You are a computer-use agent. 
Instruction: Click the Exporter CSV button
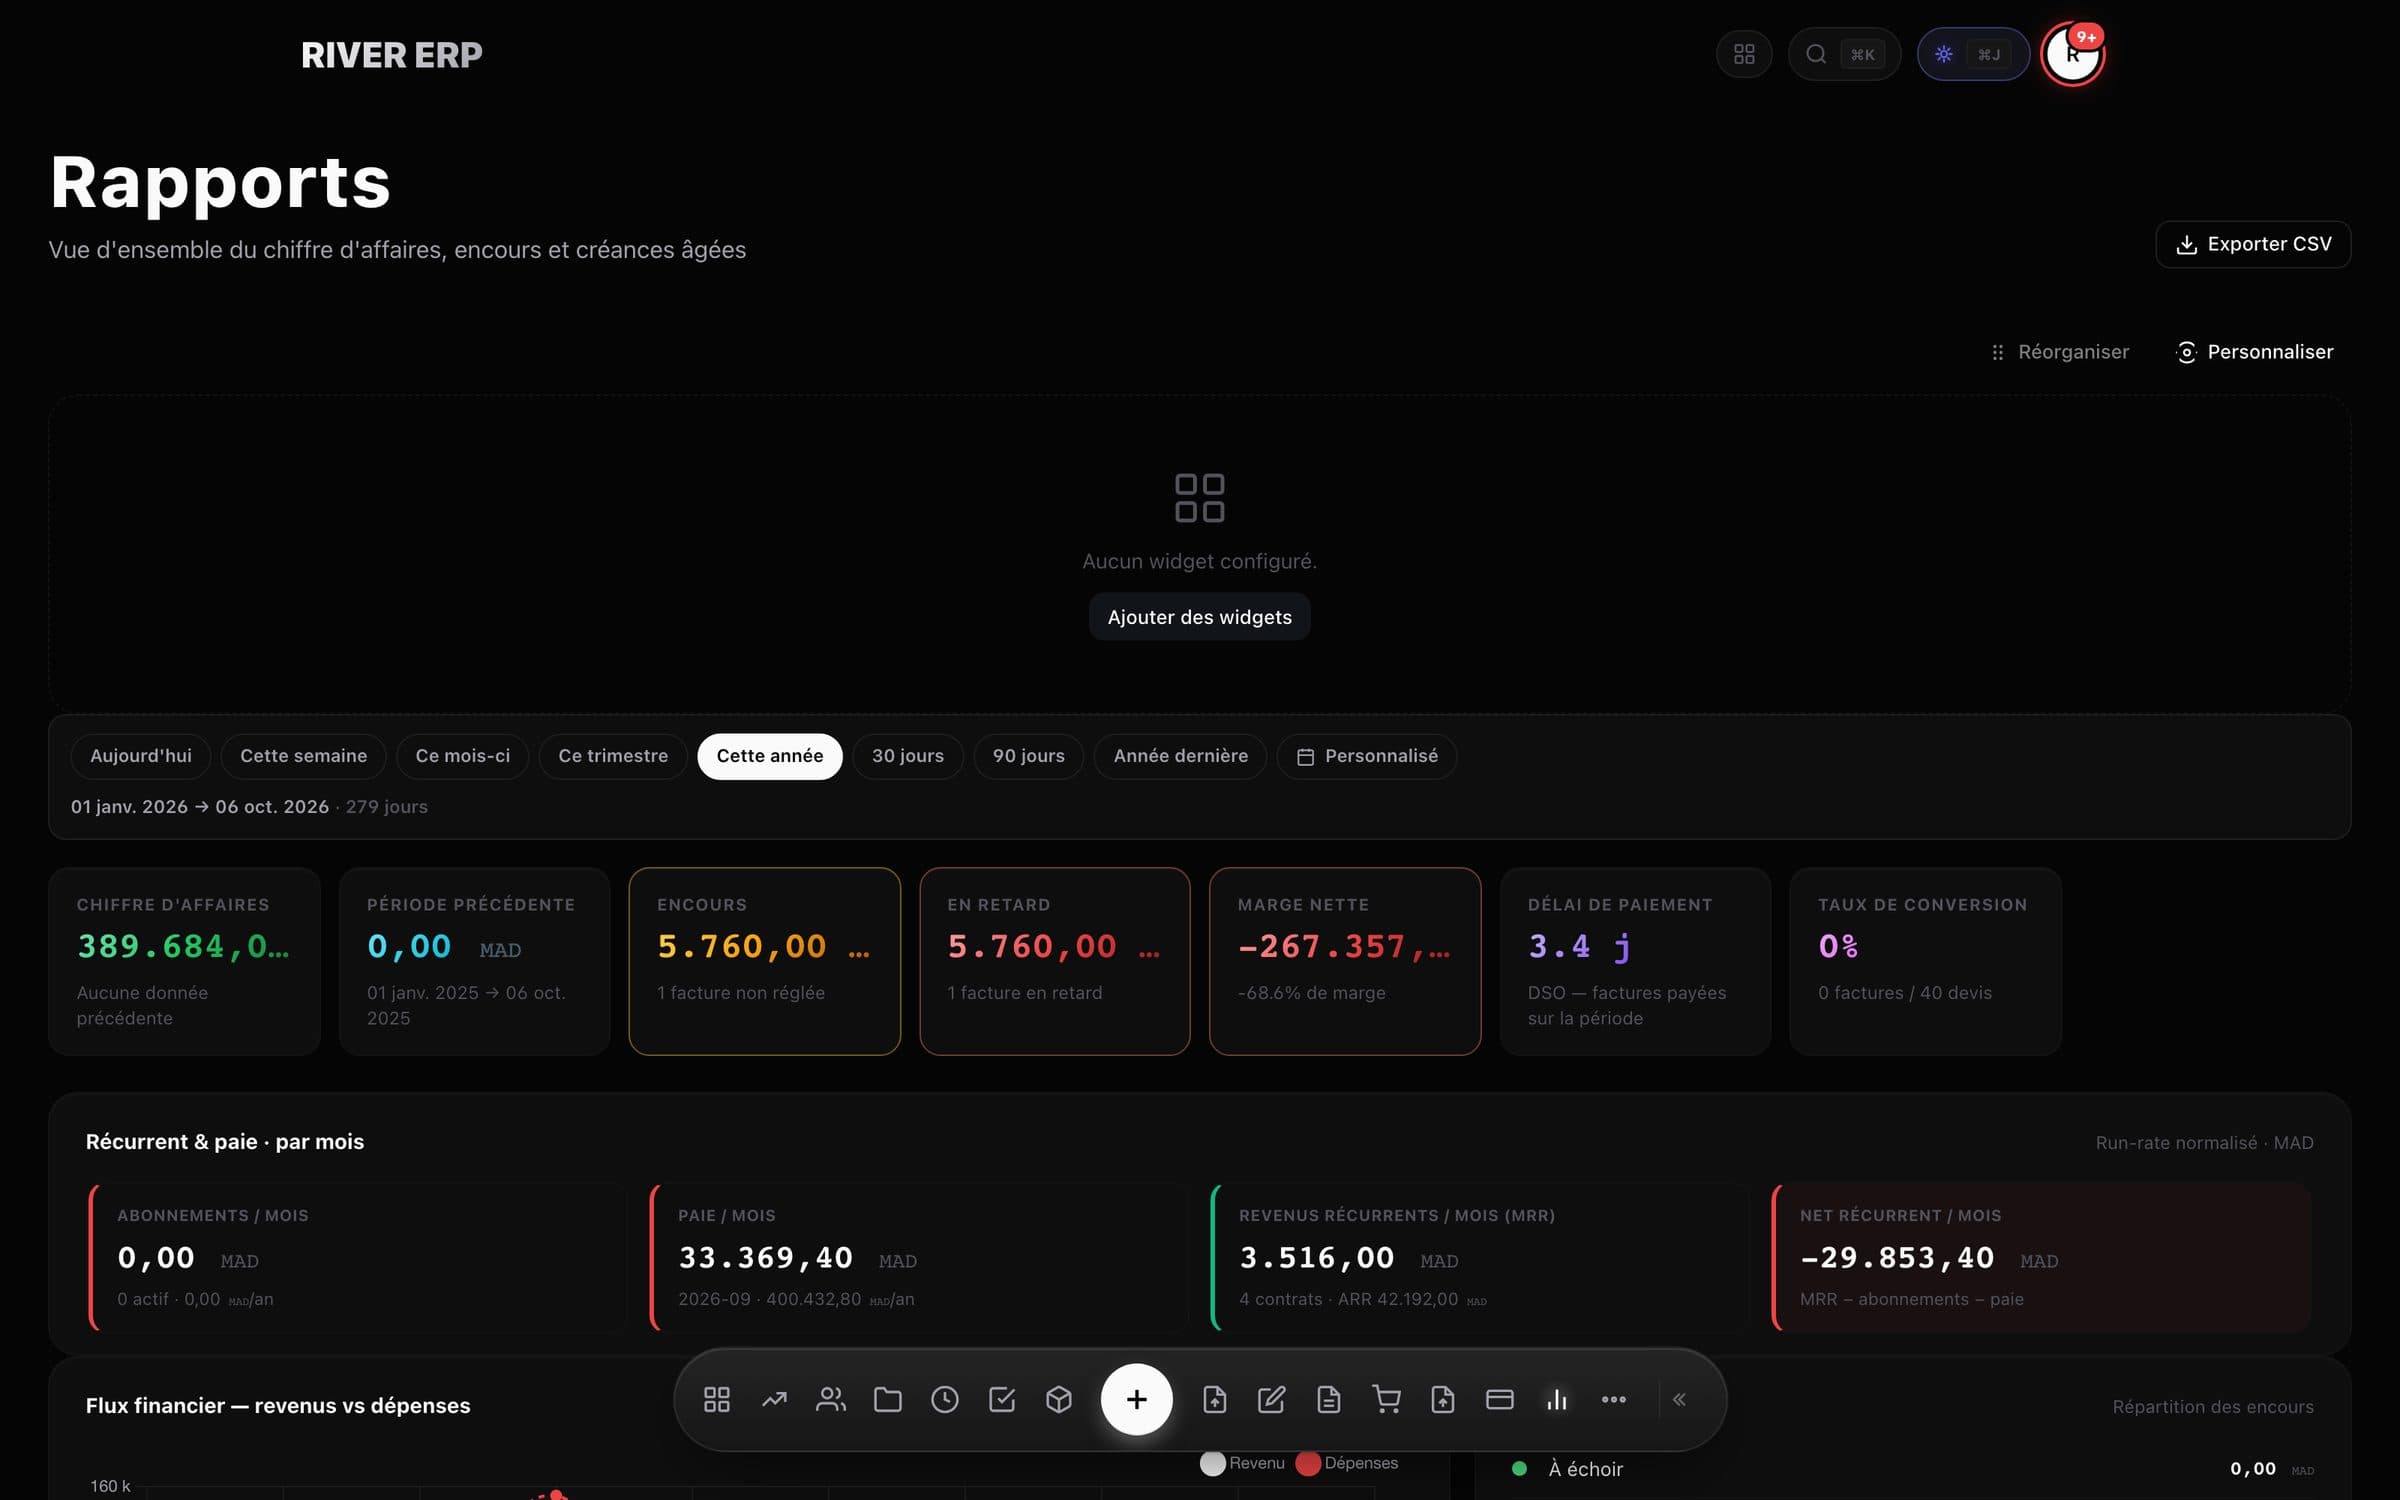(x=2253, y=244)
